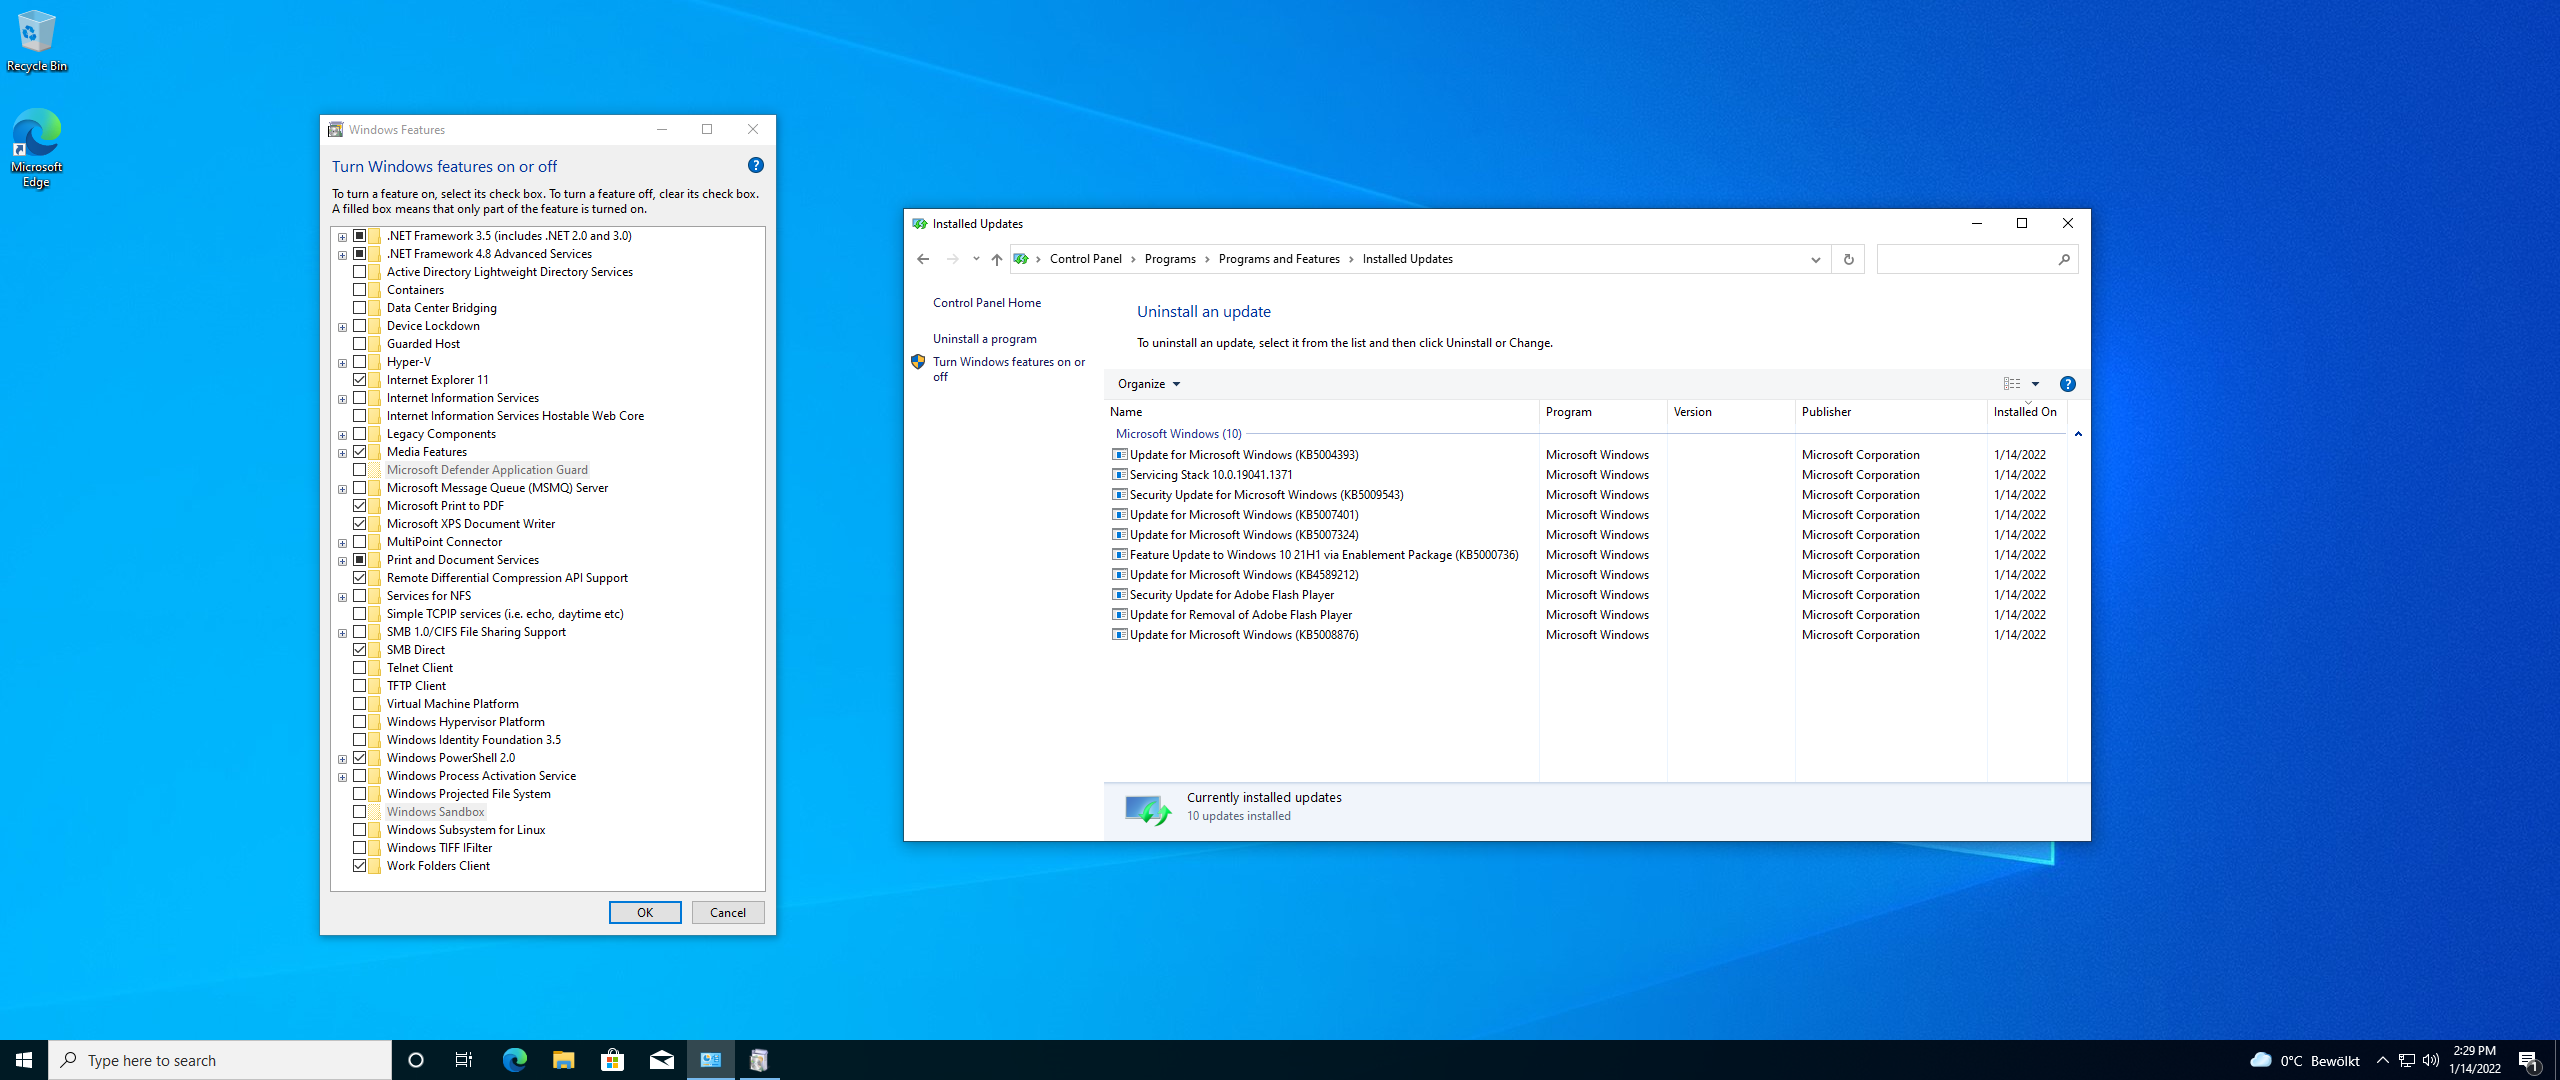2560x1080 pixels.
Task: Expand Media Features node
Action: (342, 453)
